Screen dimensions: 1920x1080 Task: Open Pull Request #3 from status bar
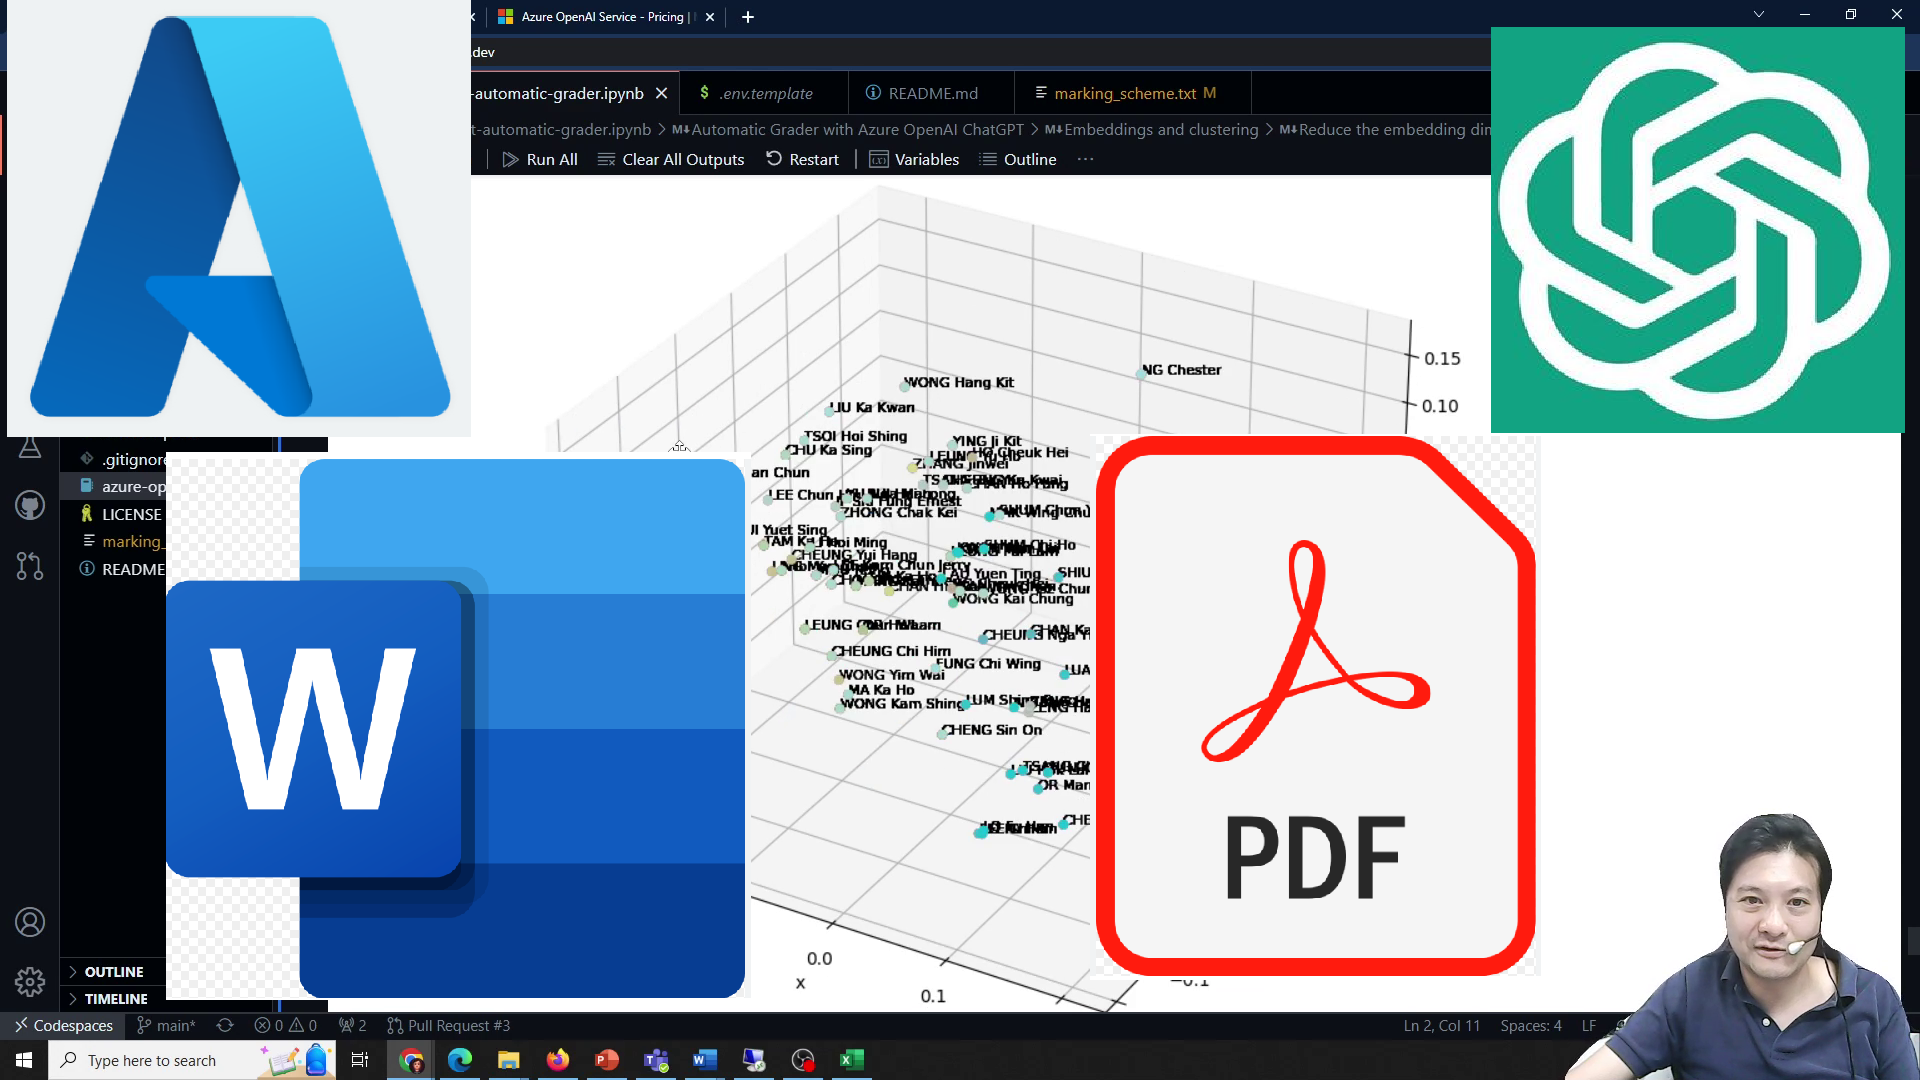tap(448, 1025)
